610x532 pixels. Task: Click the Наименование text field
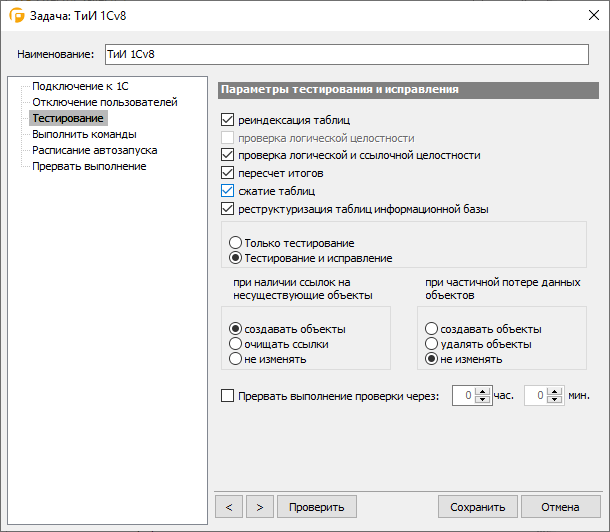pyautogui.click(x=347, y=54)
